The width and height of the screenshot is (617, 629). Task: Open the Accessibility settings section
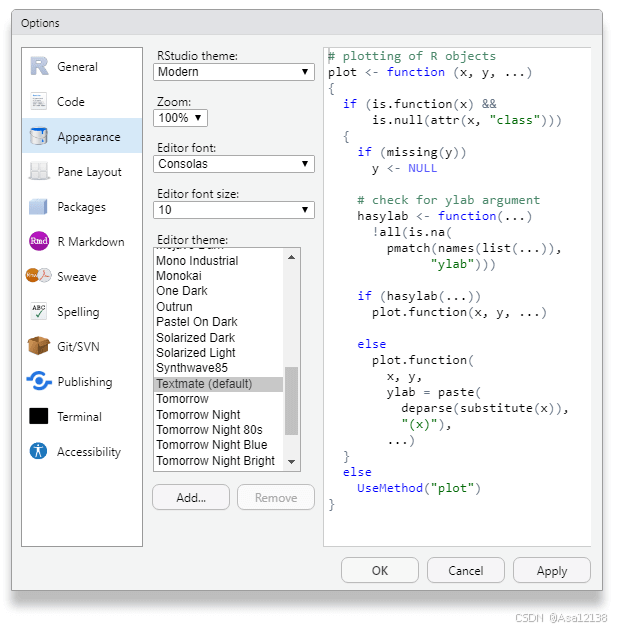[x=82, y=451]
